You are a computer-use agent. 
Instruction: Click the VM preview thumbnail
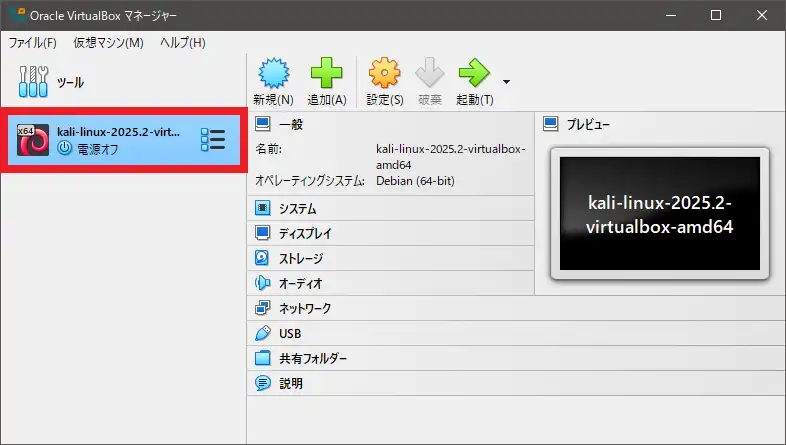[660, 213]
